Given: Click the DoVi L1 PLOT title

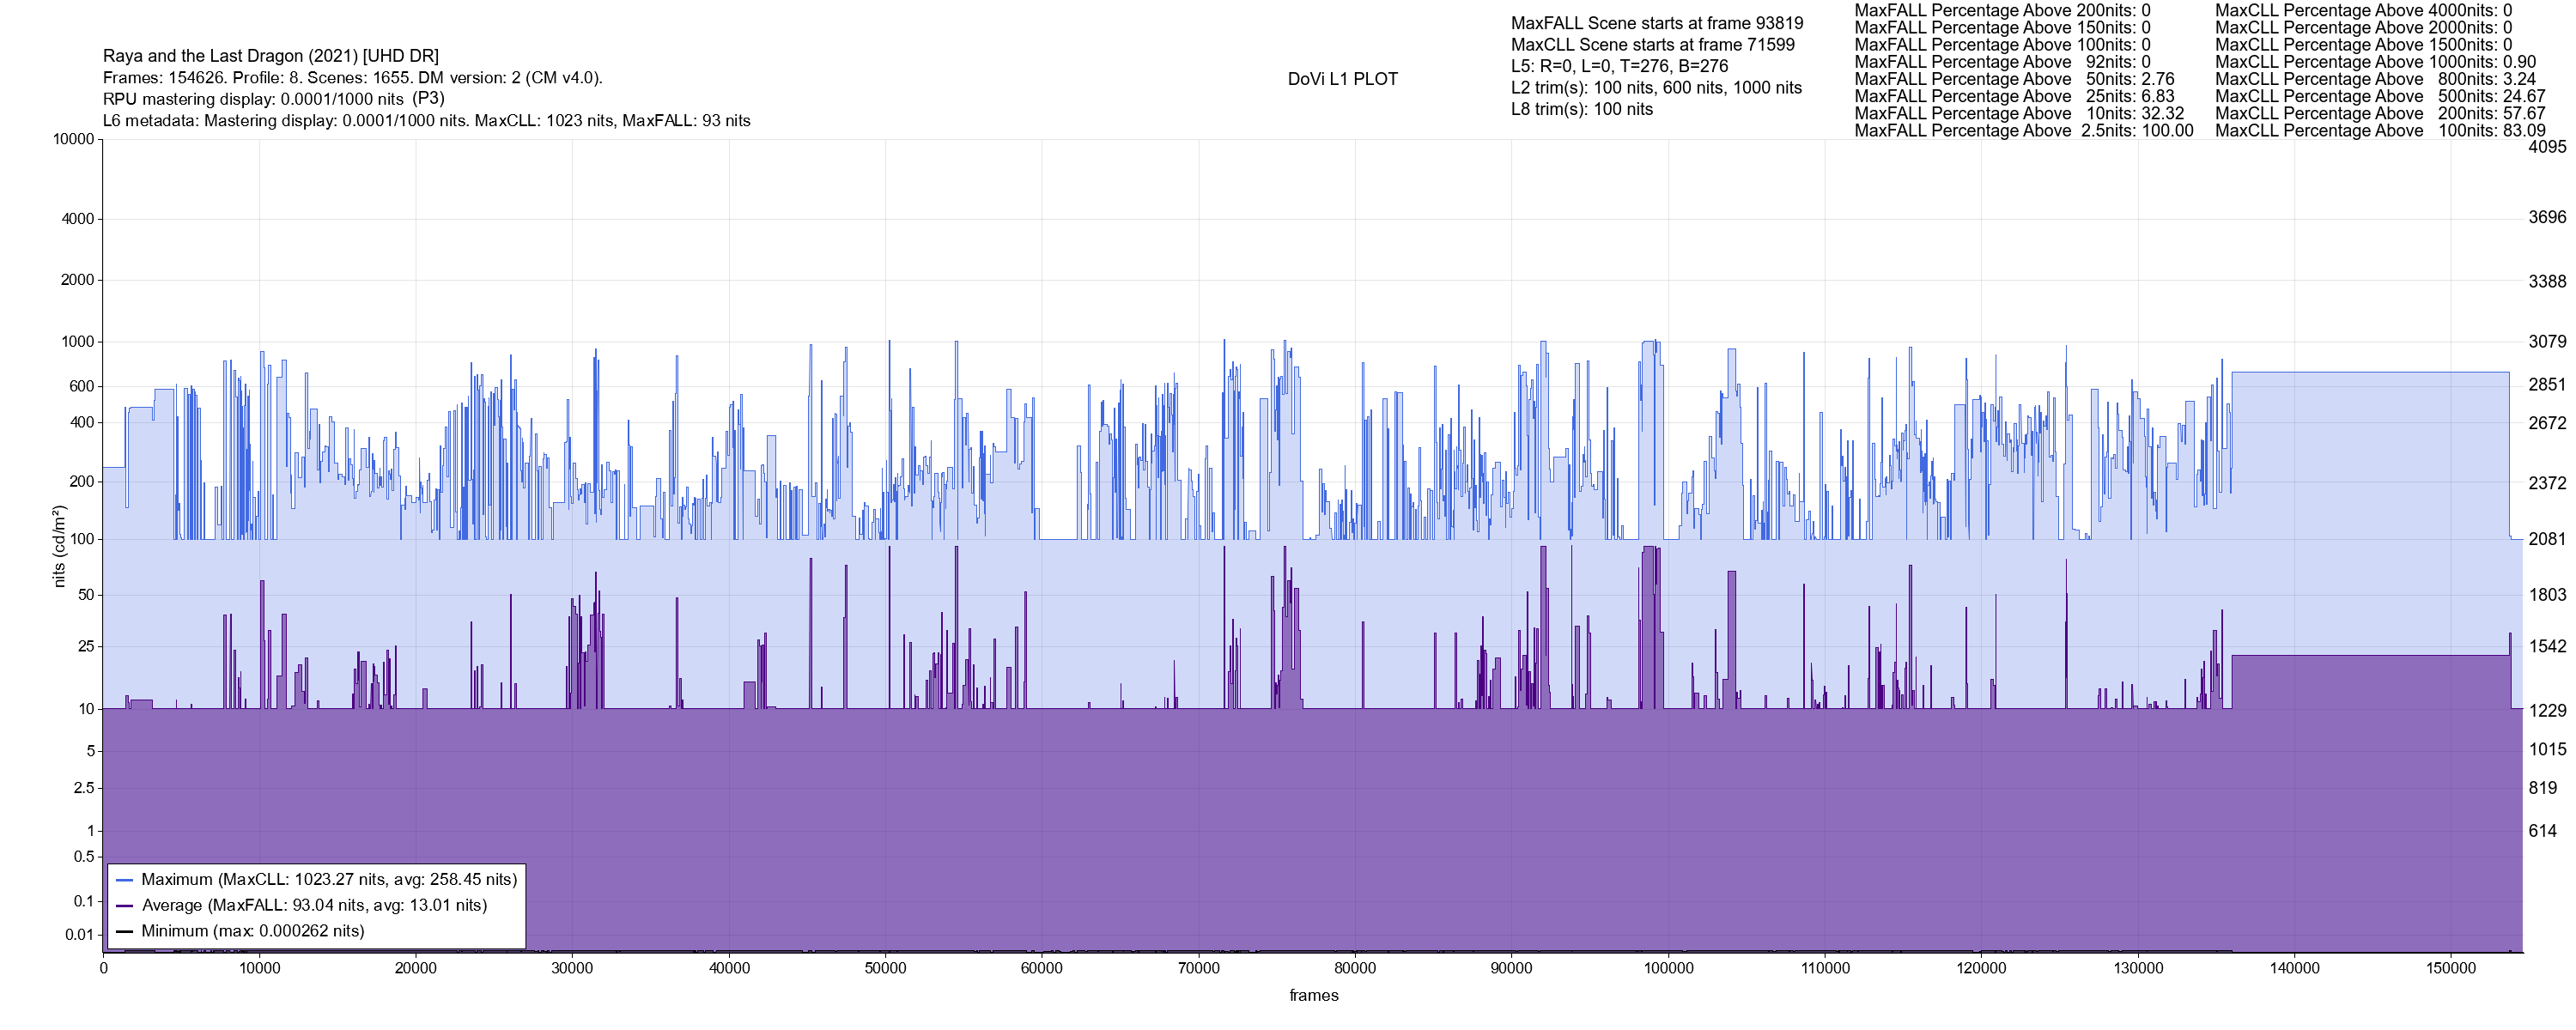Looking at the screenshot, I should pos(1342,80).
